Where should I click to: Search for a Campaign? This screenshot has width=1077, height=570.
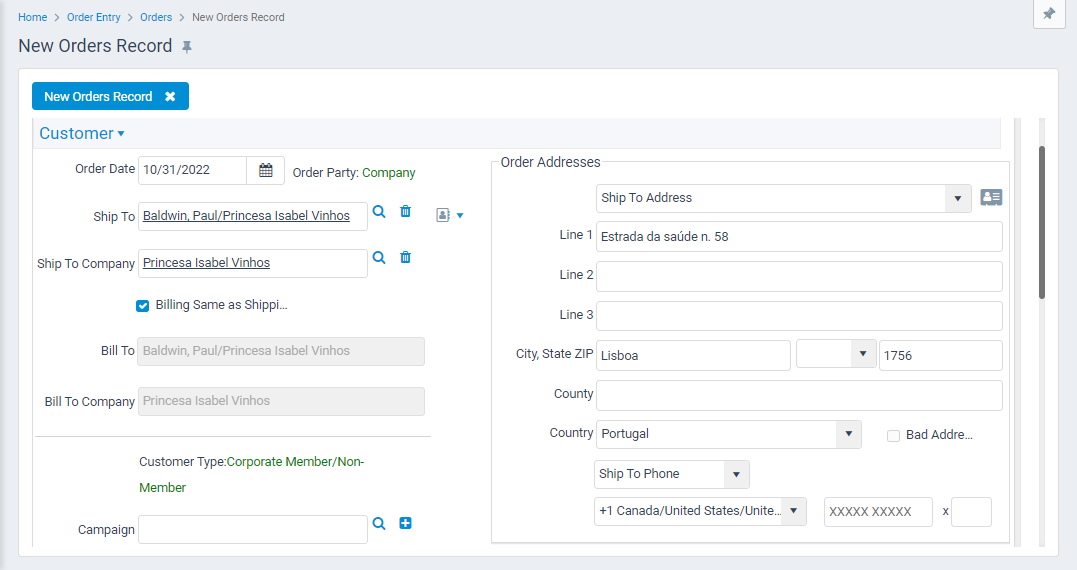pyautogui.click(x=379, y=523)
